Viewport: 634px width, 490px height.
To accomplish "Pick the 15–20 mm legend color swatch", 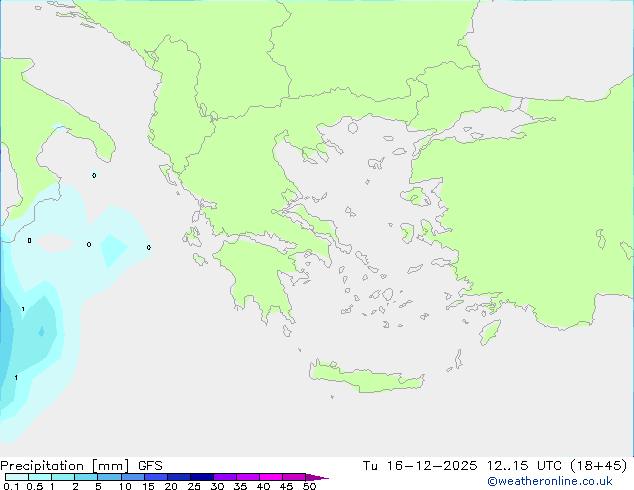I will point(156,477).
